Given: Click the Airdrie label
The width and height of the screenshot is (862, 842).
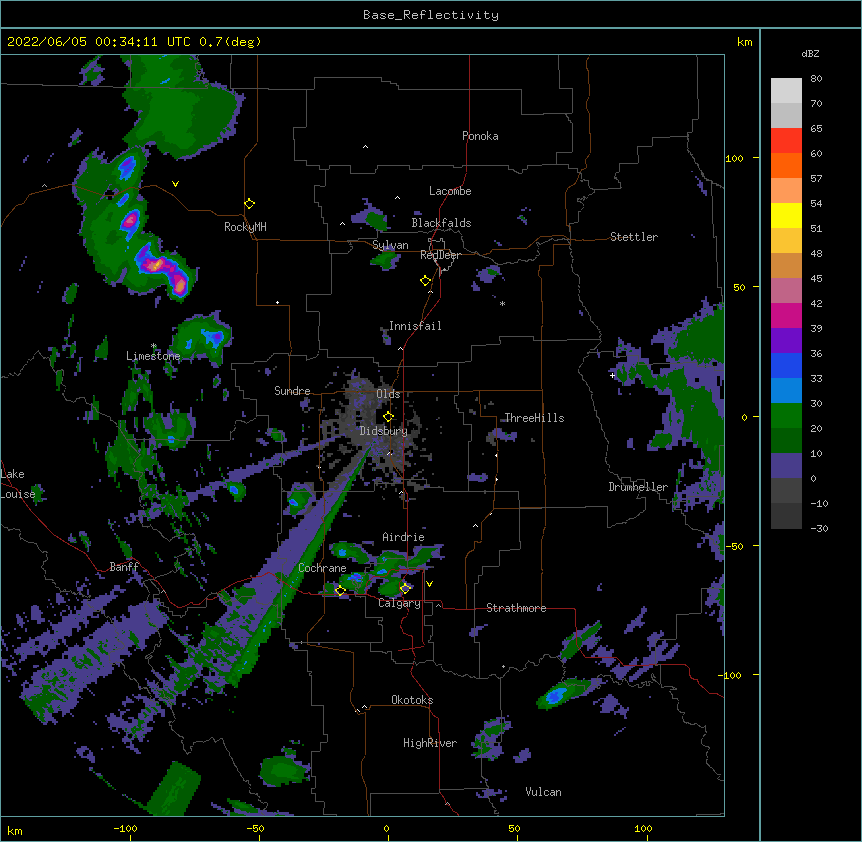Looking at the screenshot, I should pyautogui.click(x=404, y=537).
